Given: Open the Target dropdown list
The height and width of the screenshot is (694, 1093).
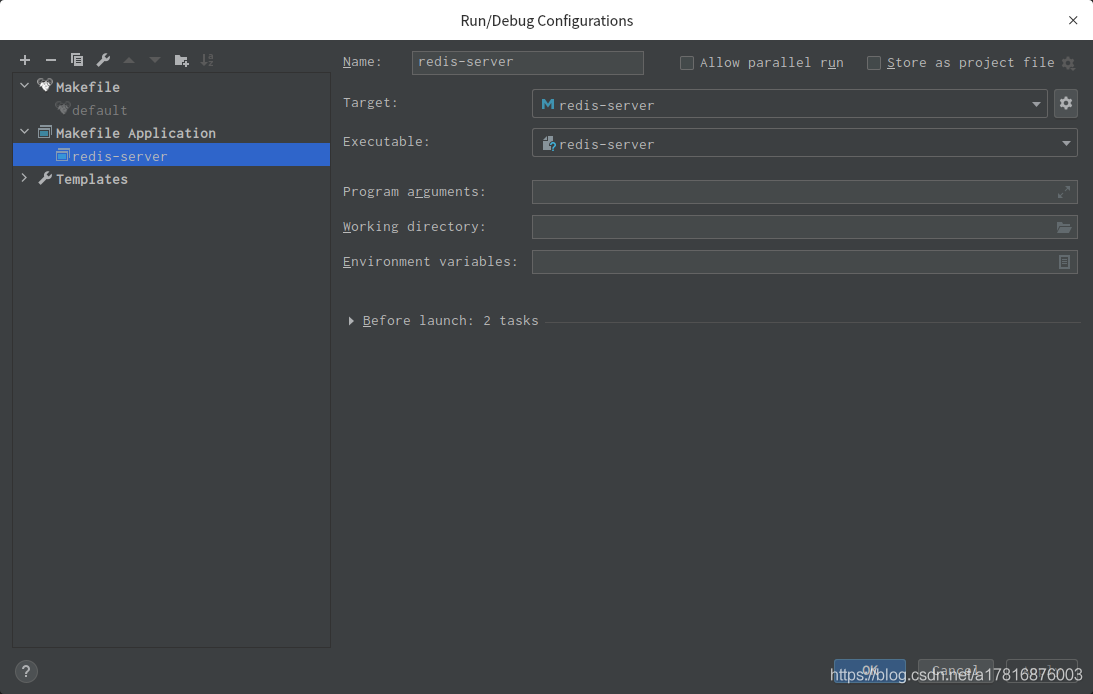Looking at the screenshot, I should (x=1036, y=104).
